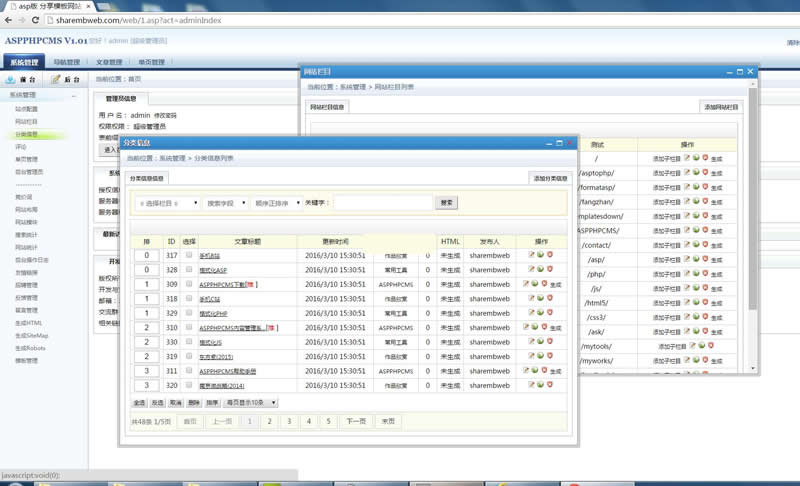Click the edit icon in the /asp/ column row
Viewport: 800px width, 486px height.
point(687,259)
